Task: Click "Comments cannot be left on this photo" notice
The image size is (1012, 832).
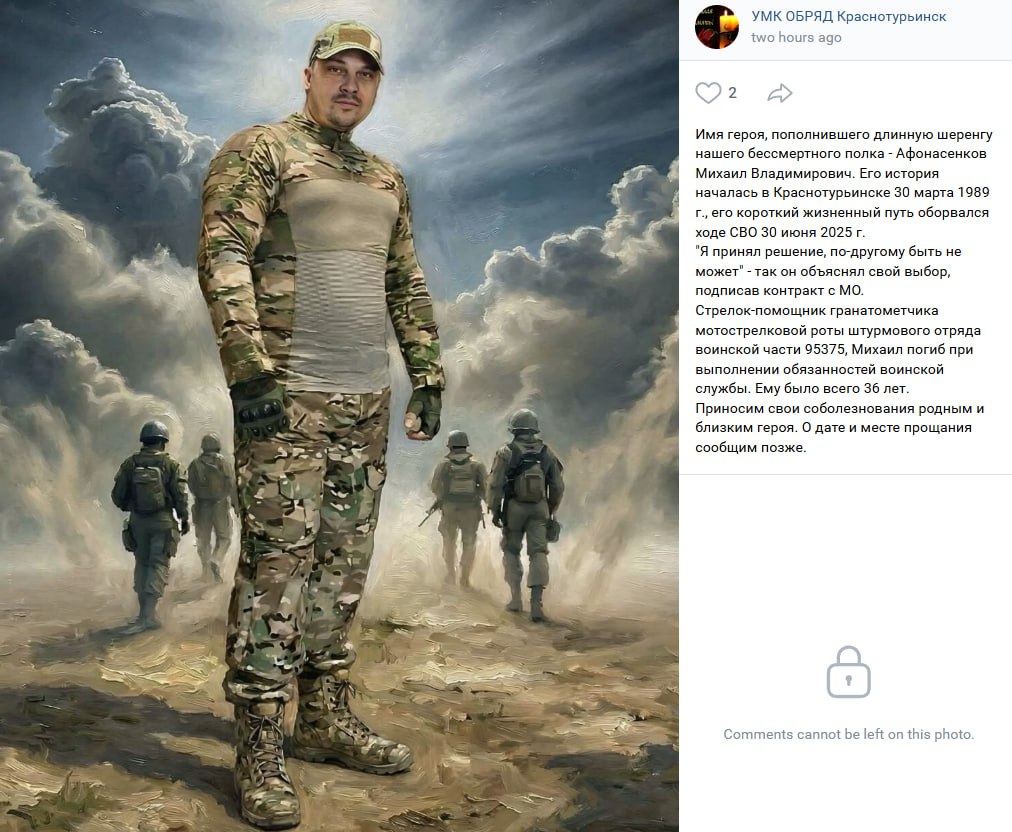Action: [849, 734]
